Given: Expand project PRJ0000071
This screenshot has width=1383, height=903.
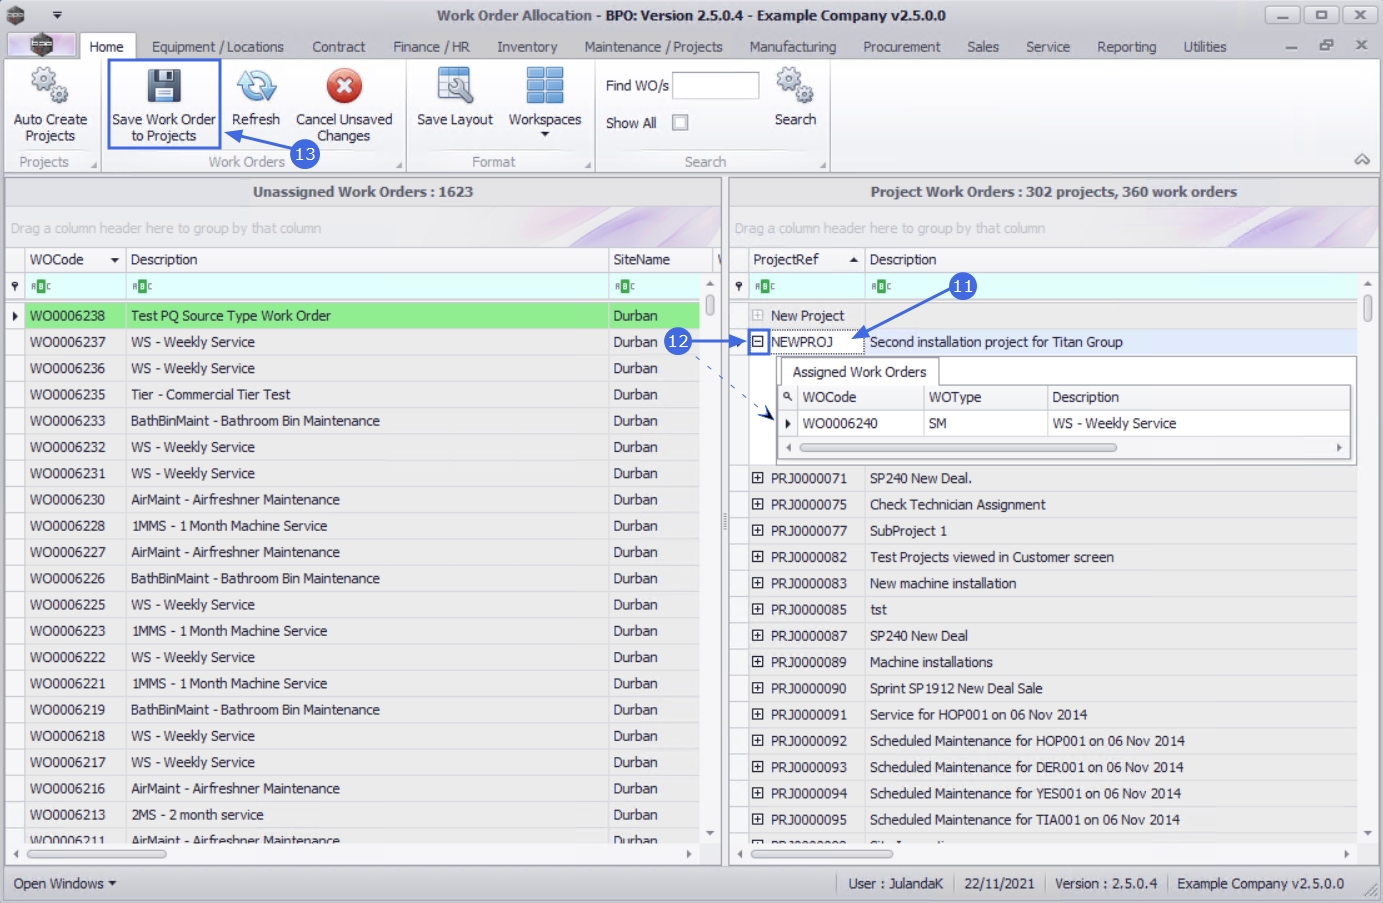Looking at the screenshot, I should (758, 478).
